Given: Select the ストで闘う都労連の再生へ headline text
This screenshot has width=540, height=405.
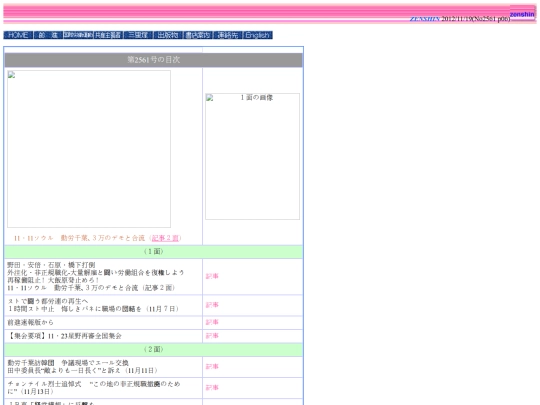Looking at the screenshot, I should tap(48, 301).
